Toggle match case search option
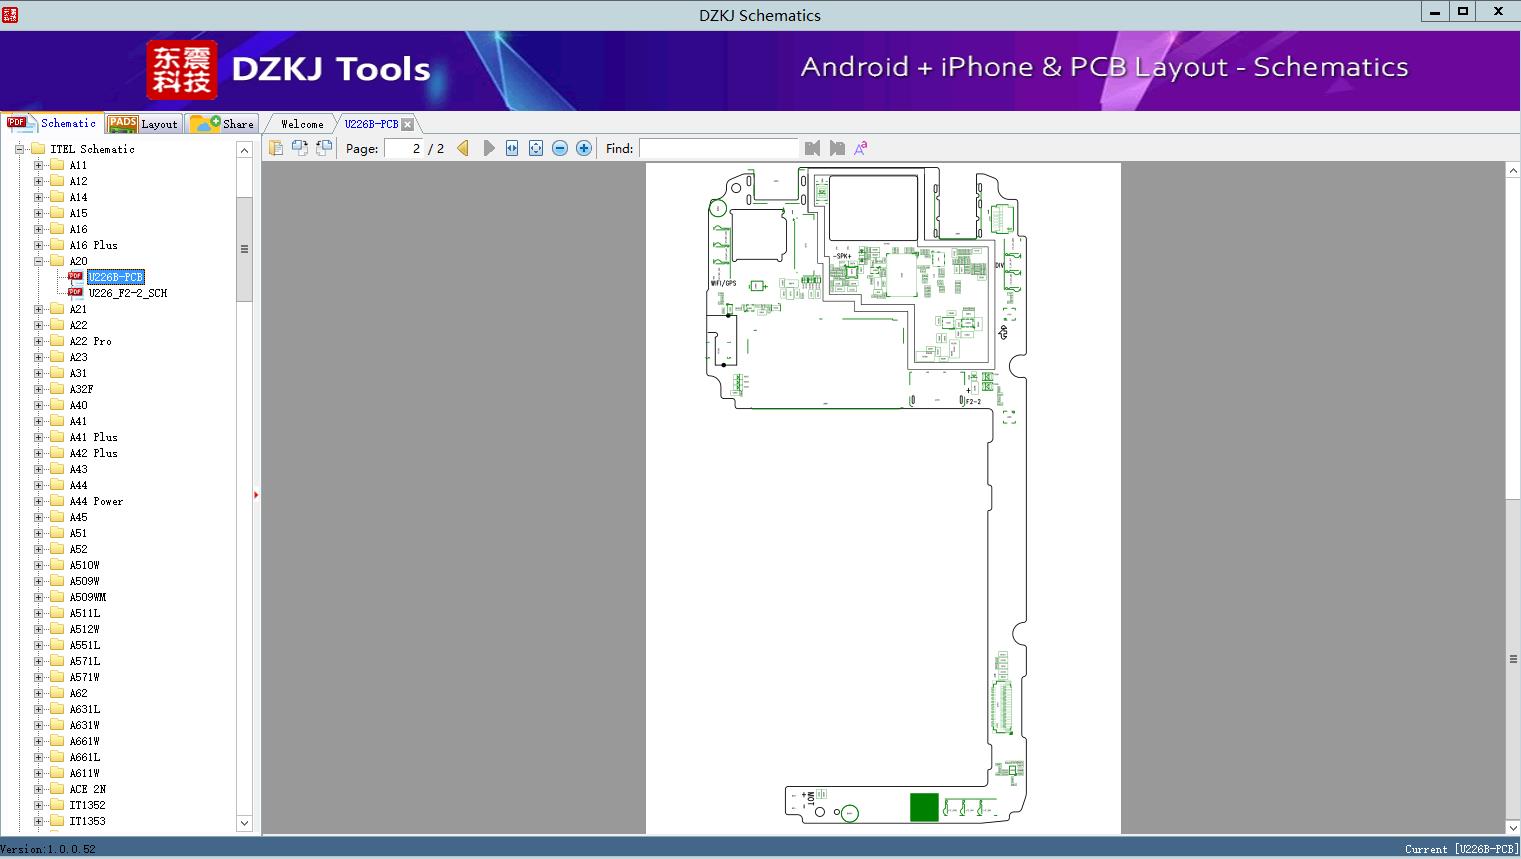Viewport: 1521px width, 859px height. (x=860, y=148)
